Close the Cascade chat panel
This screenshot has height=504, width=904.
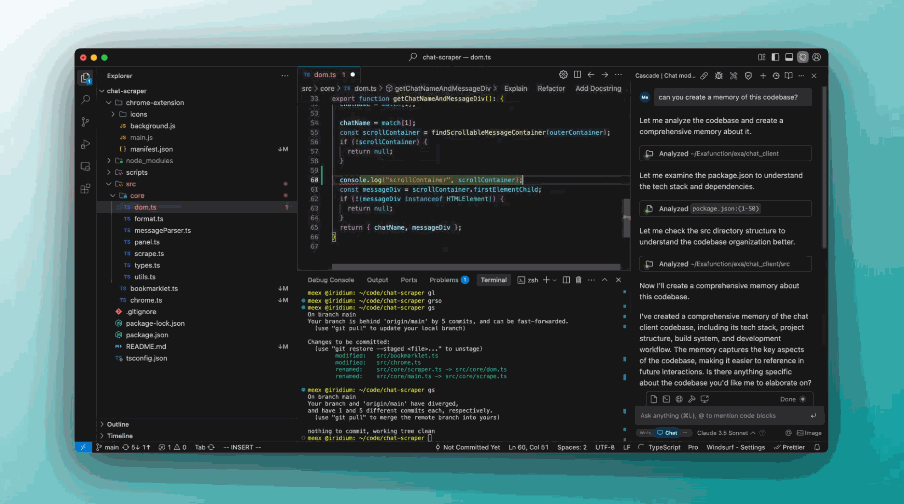point(814,75)
